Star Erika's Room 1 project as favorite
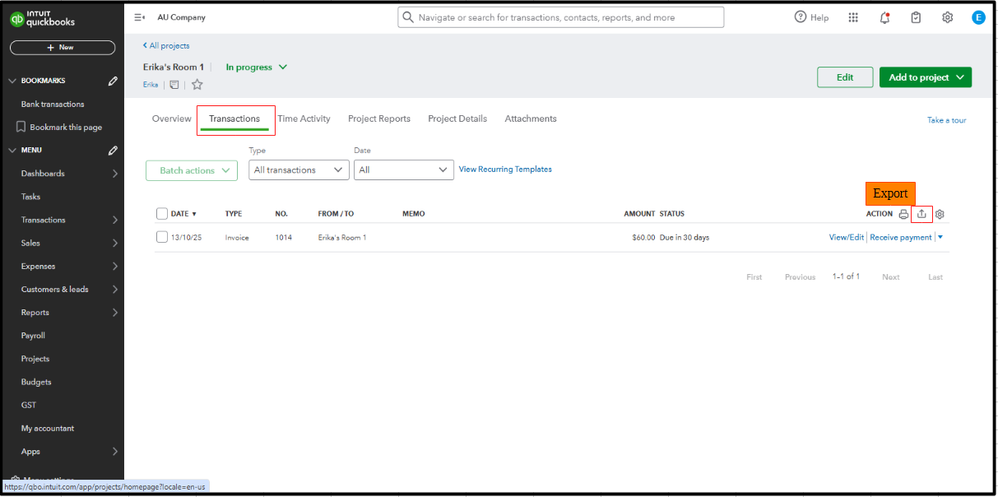The height and width of the screenshot is (497, 998). click(197, 84)
